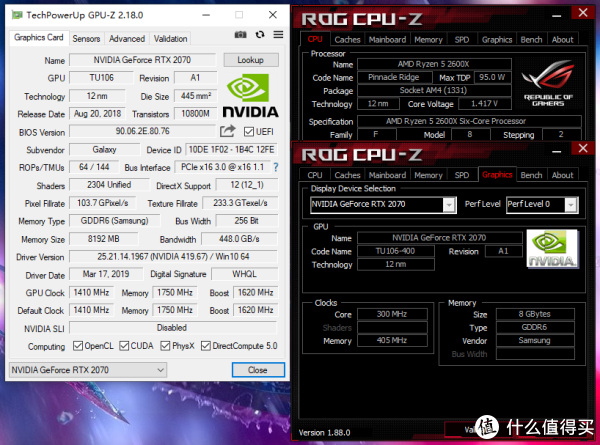Click the Subvendor Galaxy field
The width and height of the screenshot is (600, 445).
[x=104, y=150]
